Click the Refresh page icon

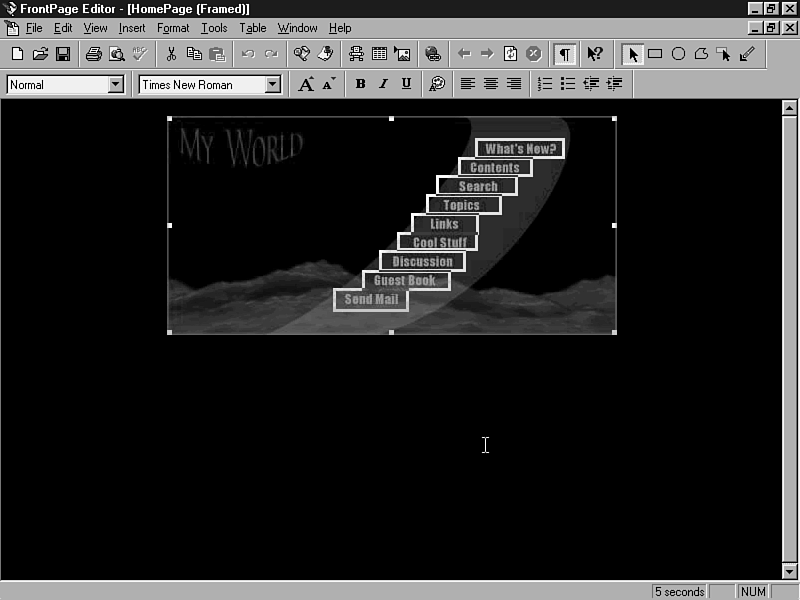[x=510, y=54]
